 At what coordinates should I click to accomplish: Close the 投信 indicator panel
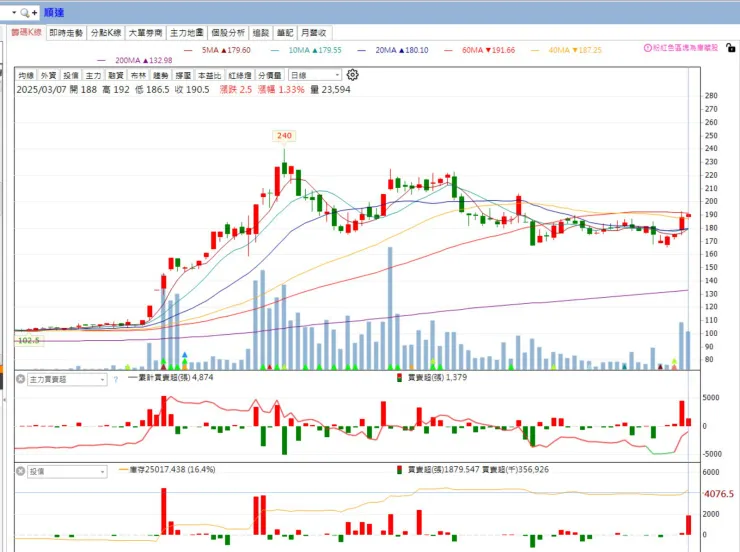point(20,471)
